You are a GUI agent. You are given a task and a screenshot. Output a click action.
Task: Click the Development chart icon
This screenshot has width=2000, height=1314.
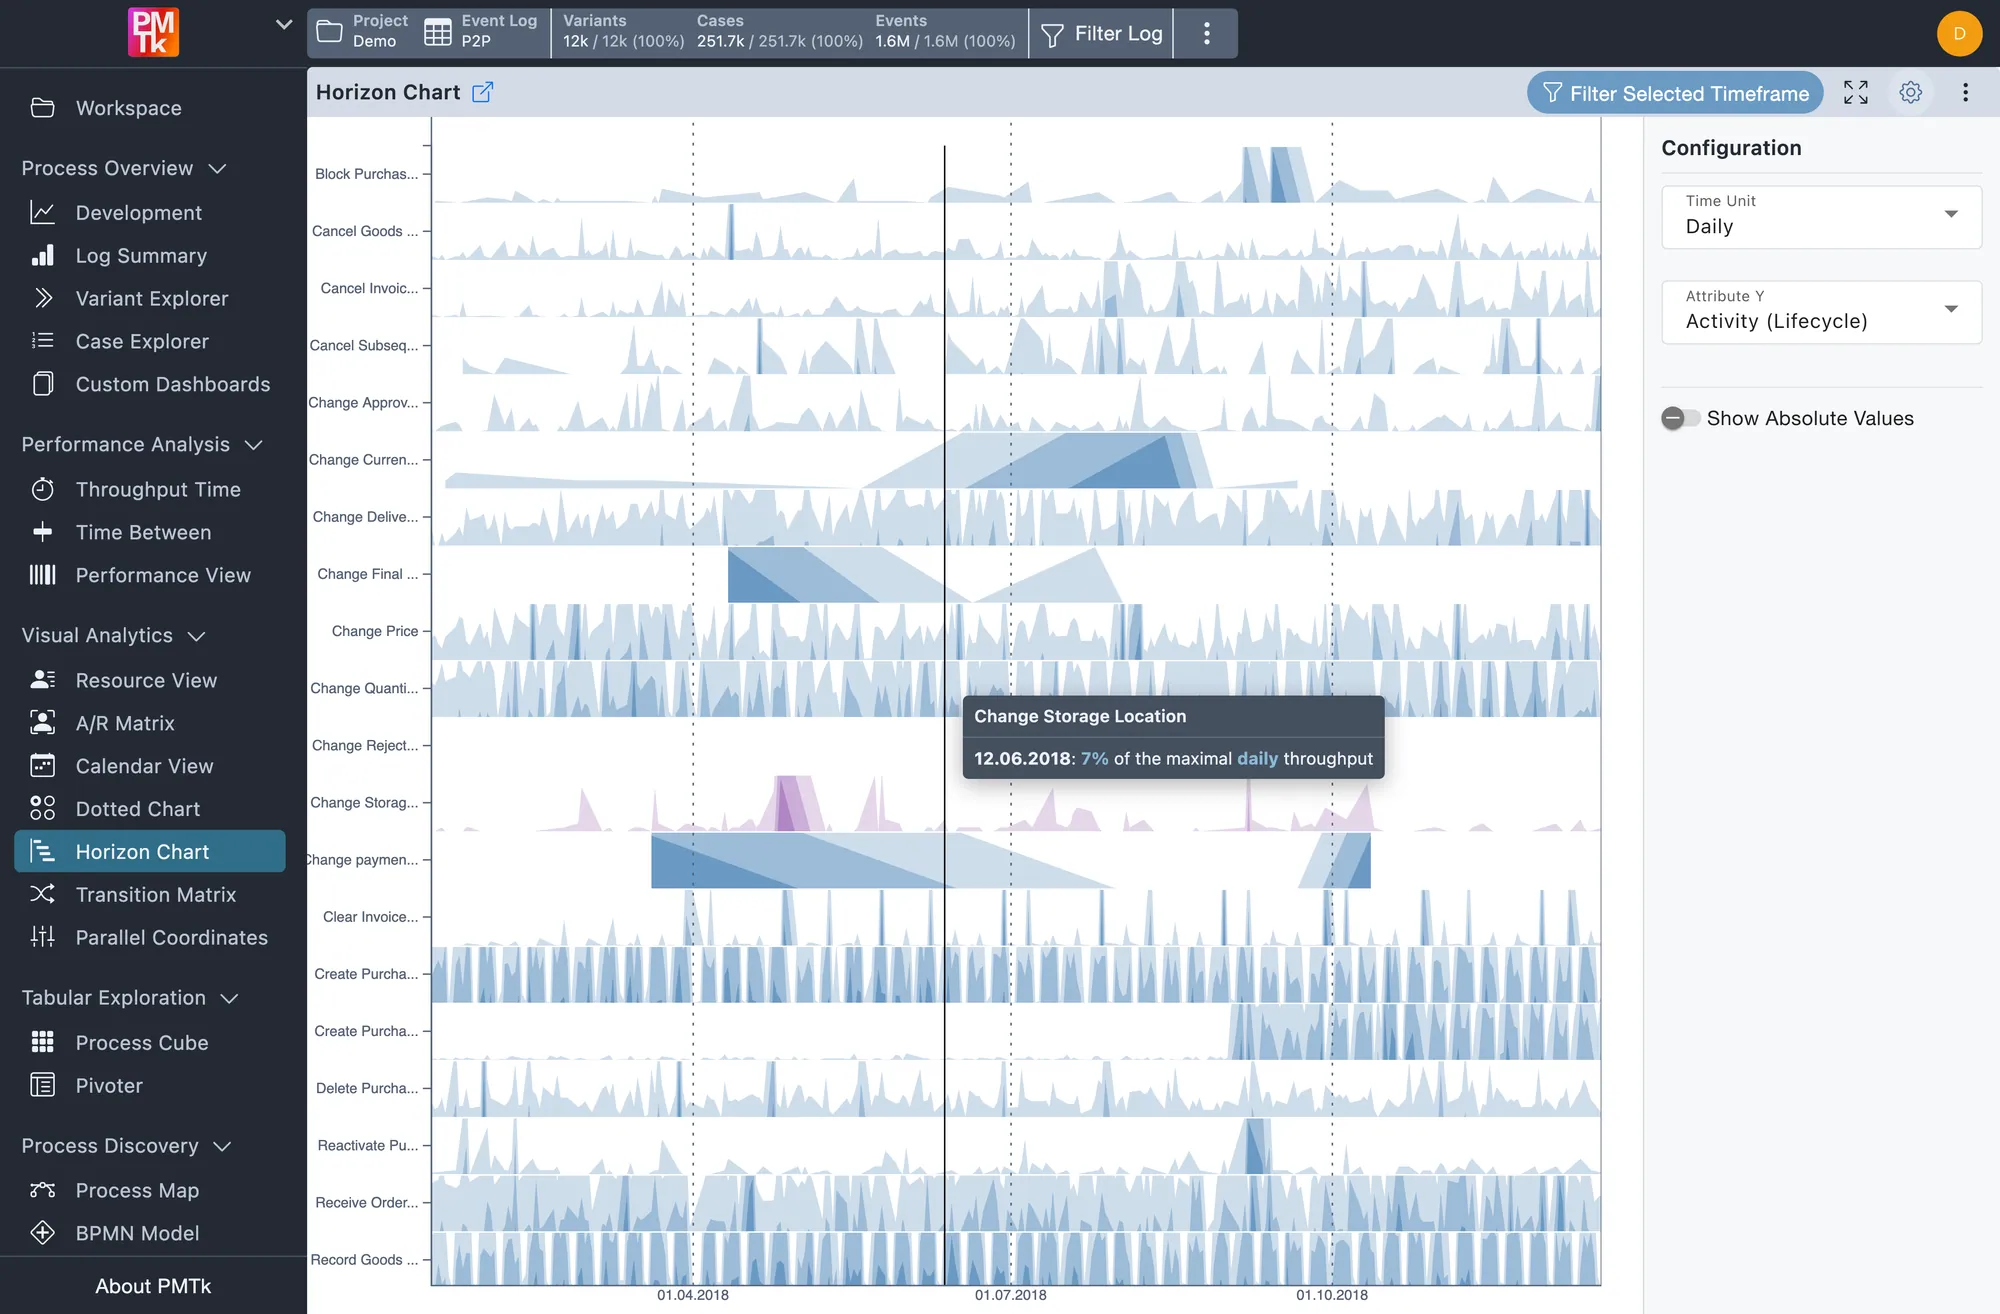[x=42, y=212]
